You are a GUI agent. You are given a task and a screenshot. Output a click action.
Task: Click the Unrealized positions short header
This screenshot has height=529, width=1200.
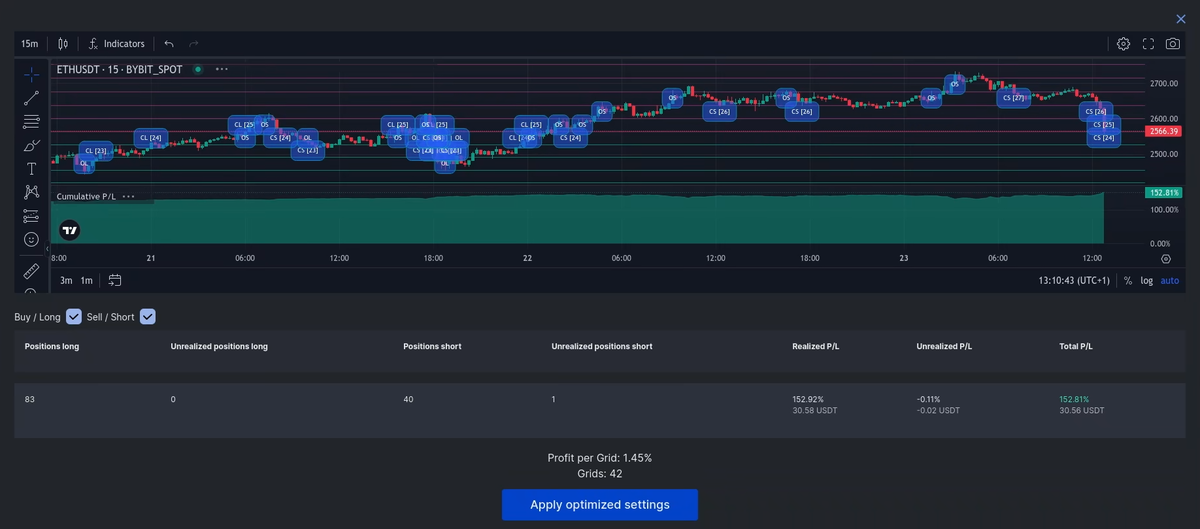pos(602,347)
